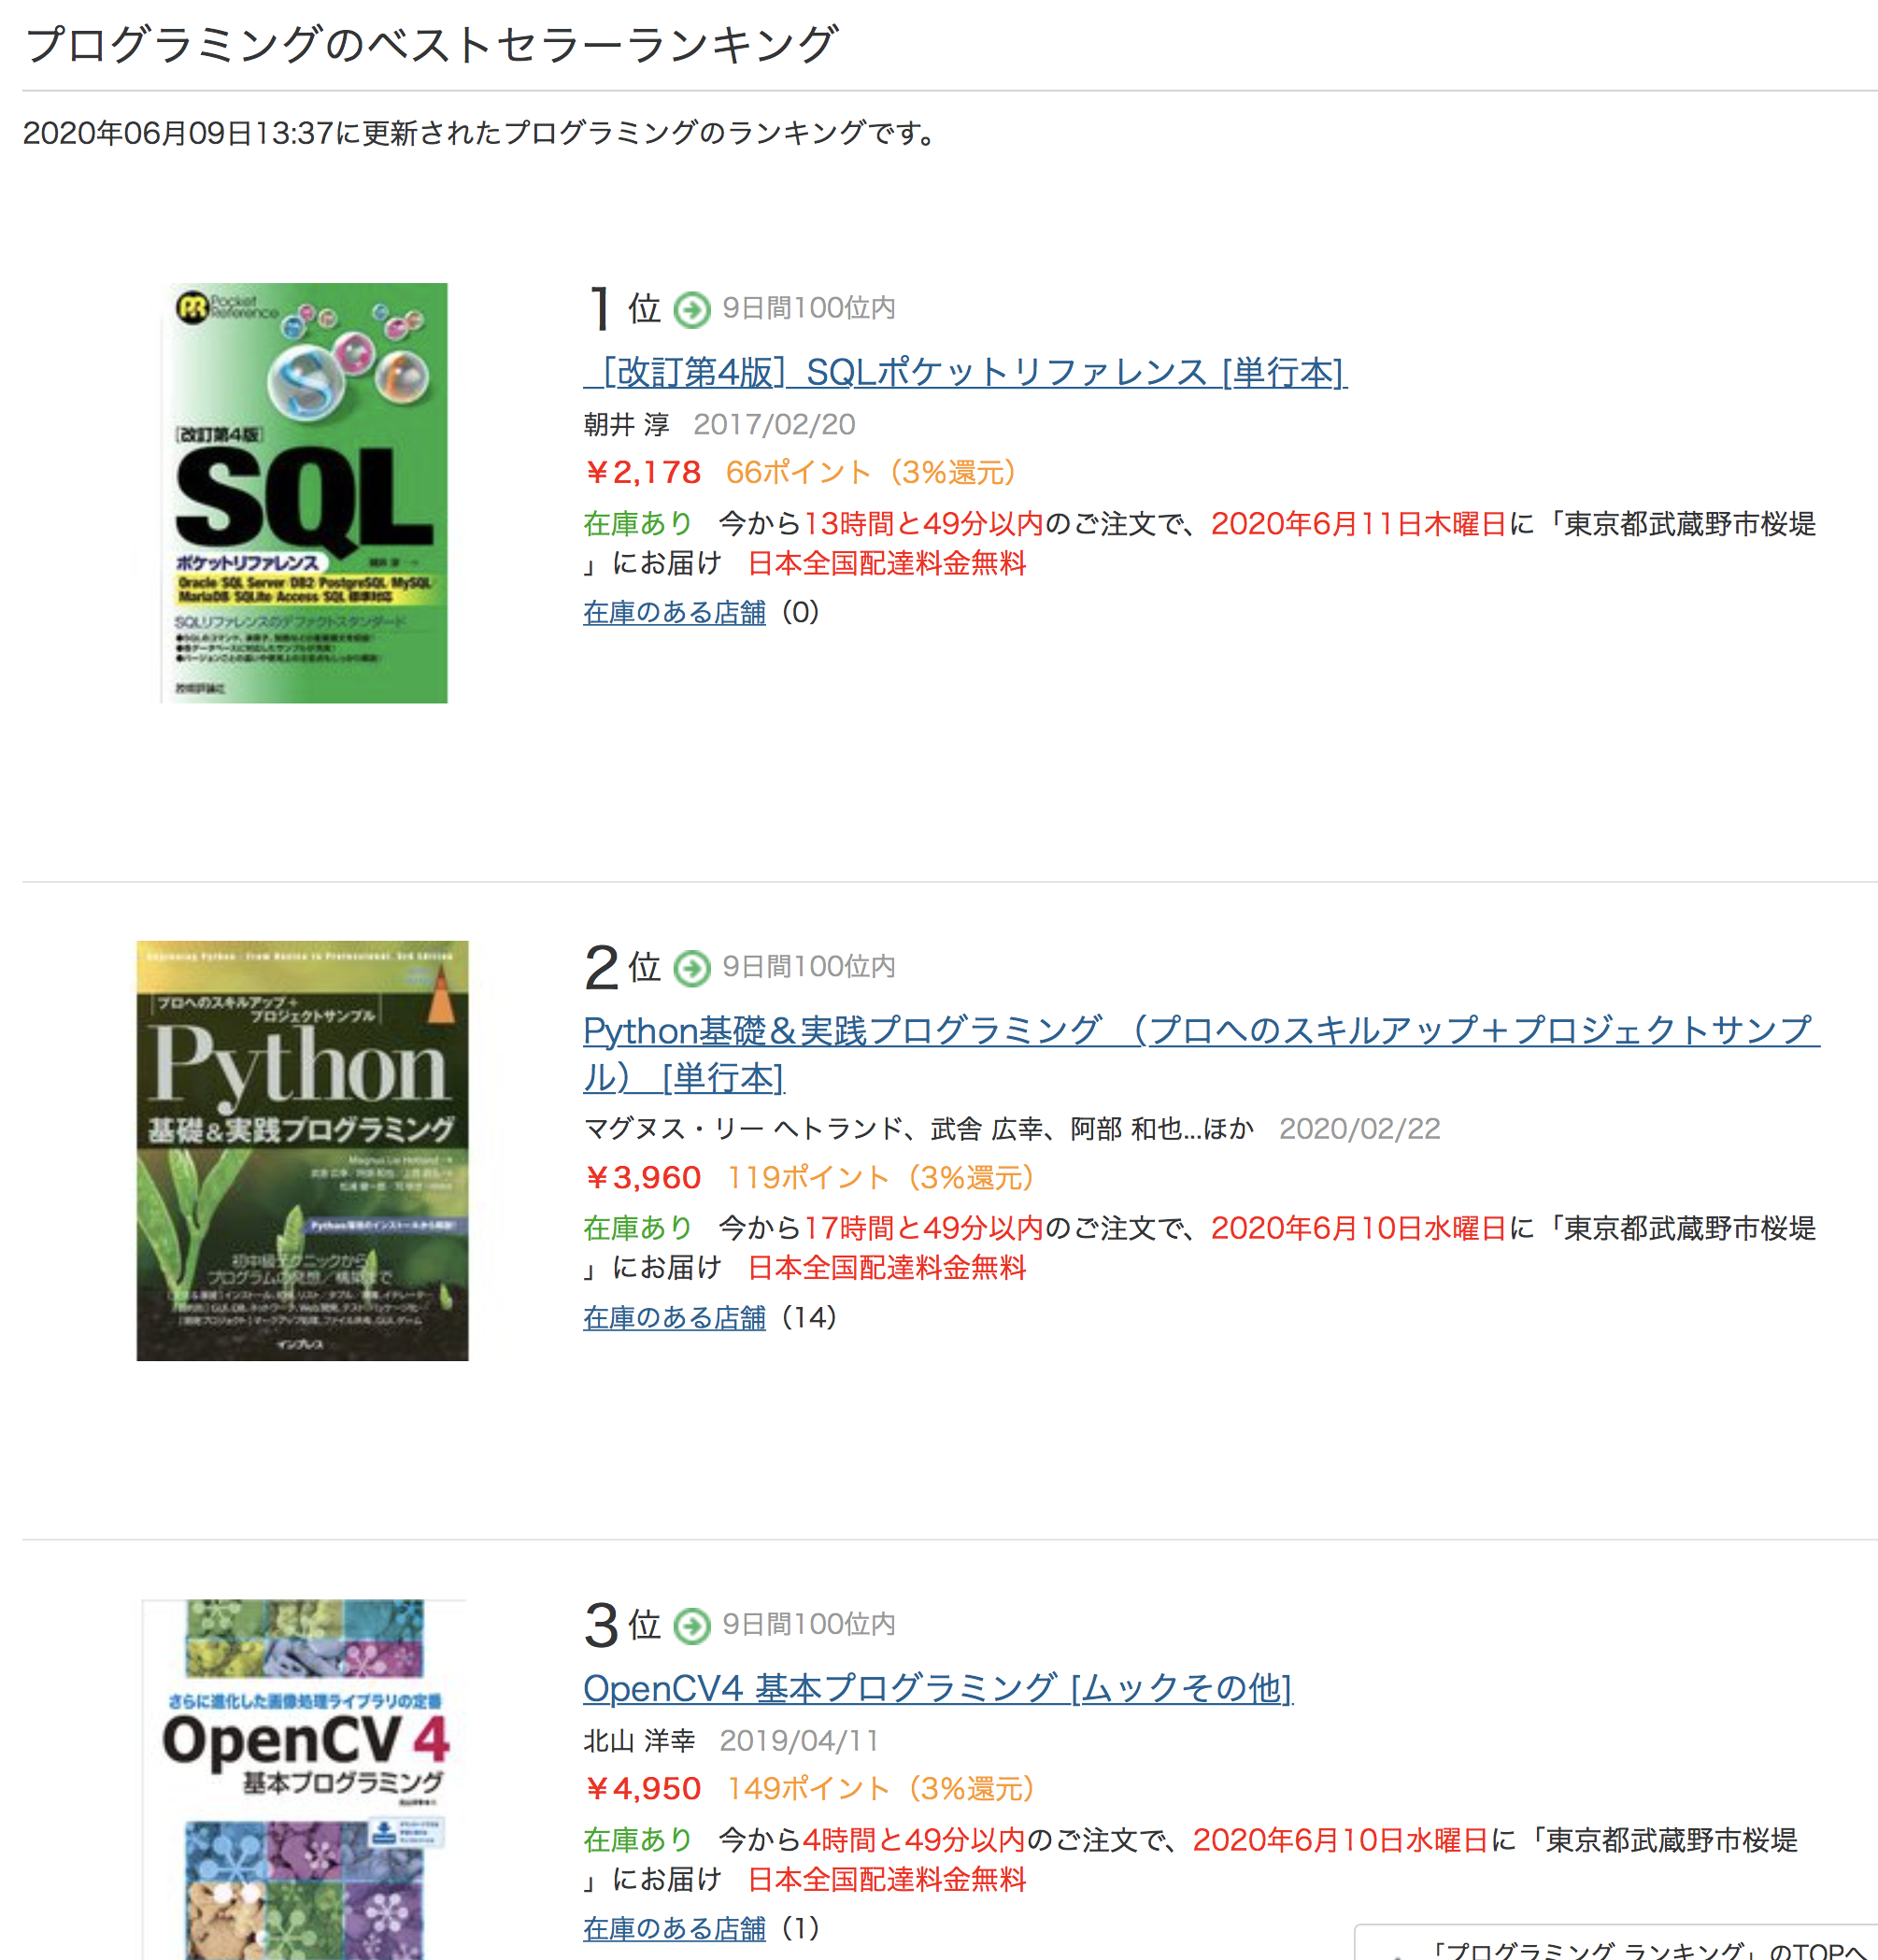Click the ¥3,960 price of Python book

642,1177
